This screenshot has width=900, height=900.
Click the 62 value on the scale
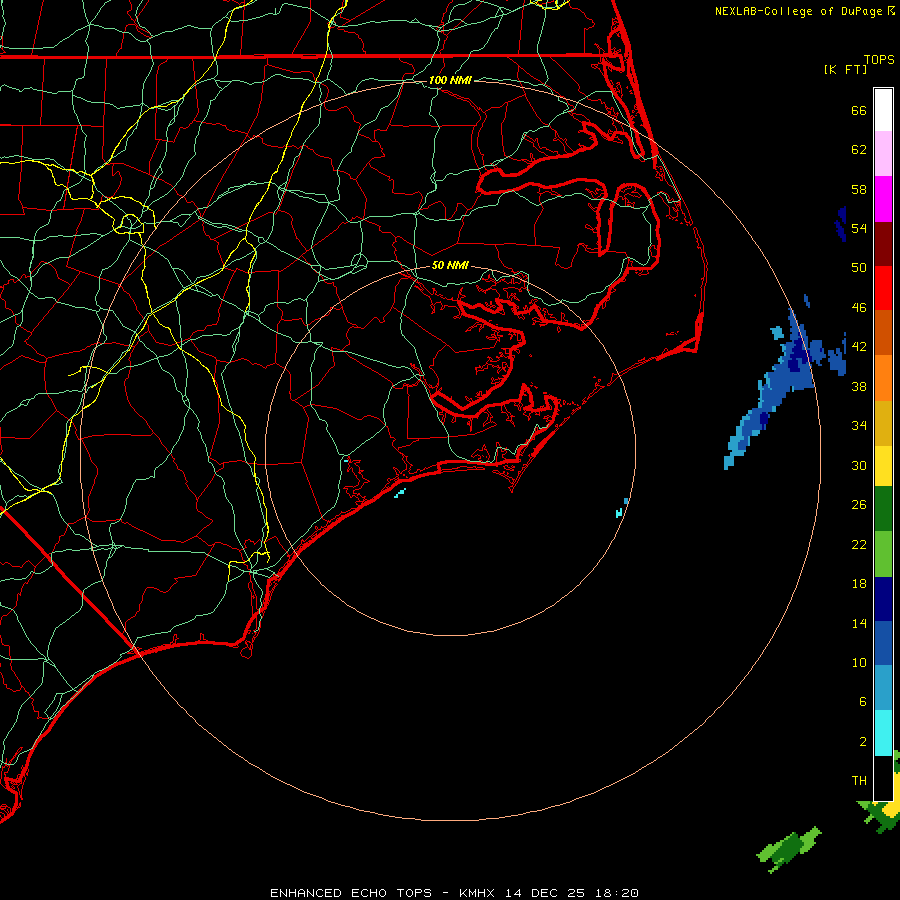(x=859, y=150)
